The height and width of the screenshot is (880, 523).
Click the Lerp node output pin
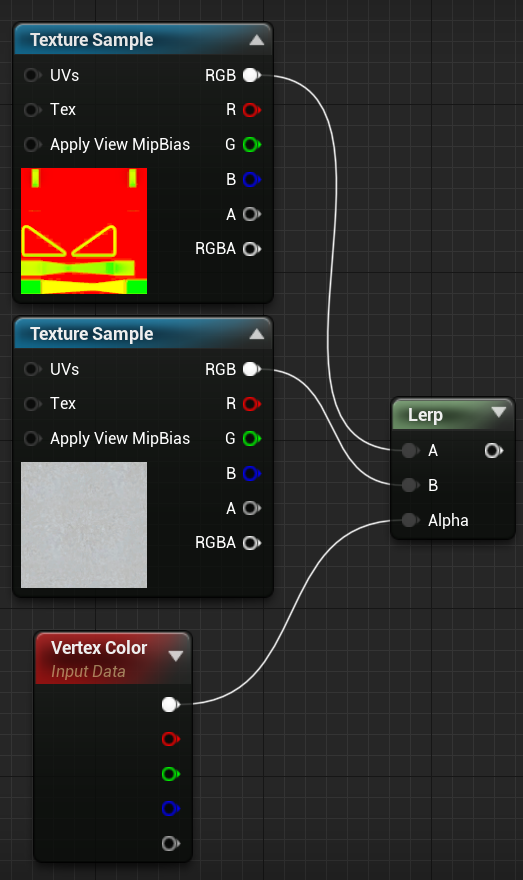click(493, 450)
